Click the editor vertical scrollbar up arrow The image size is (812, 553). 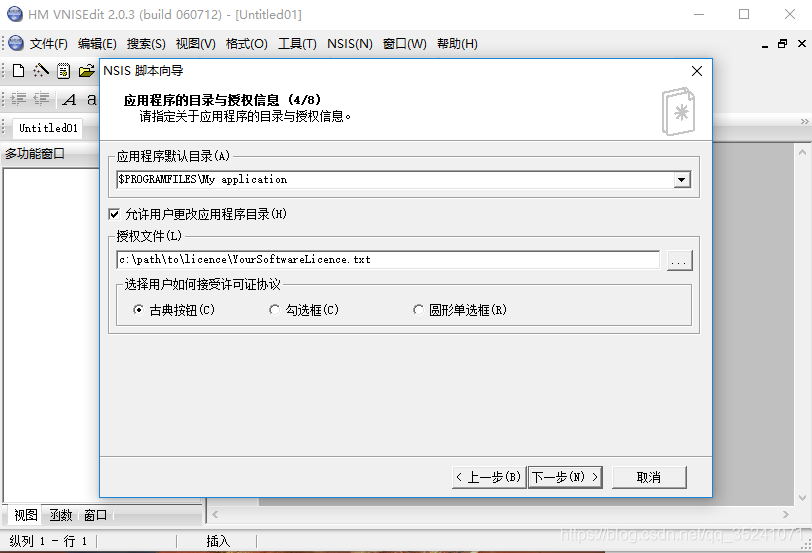point(802,152)
